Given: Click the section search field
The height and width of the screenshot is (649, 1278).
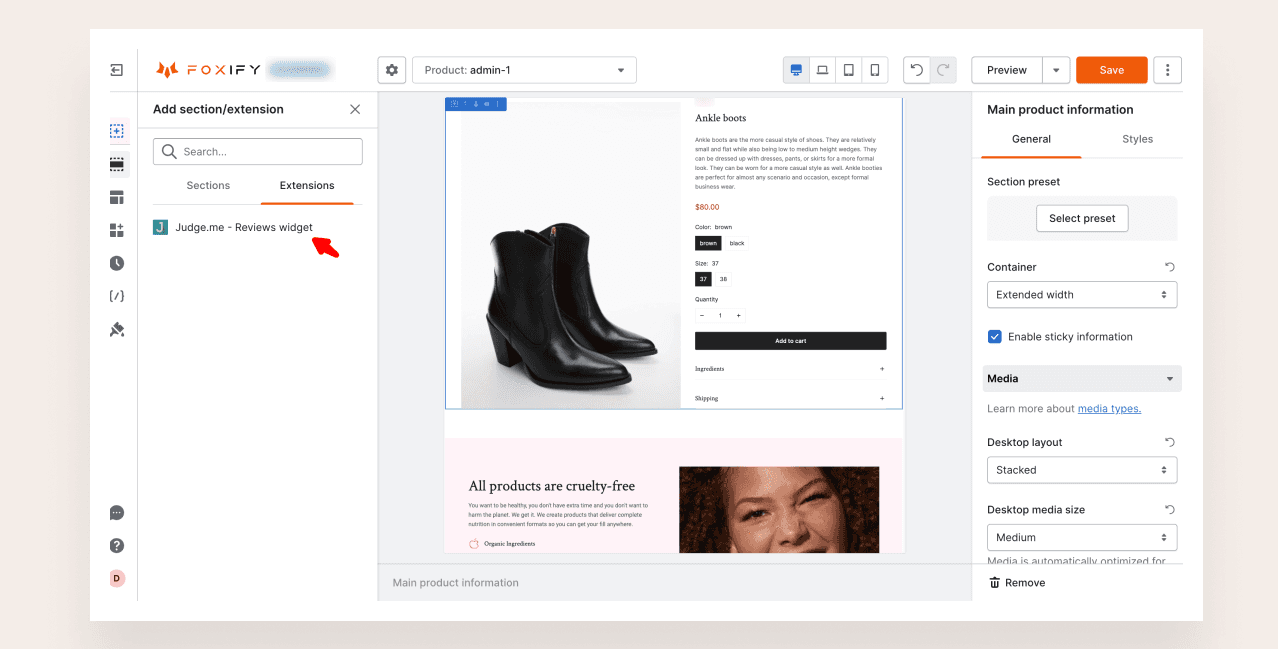Looking at the screenshot, I should tap(258, 152).
